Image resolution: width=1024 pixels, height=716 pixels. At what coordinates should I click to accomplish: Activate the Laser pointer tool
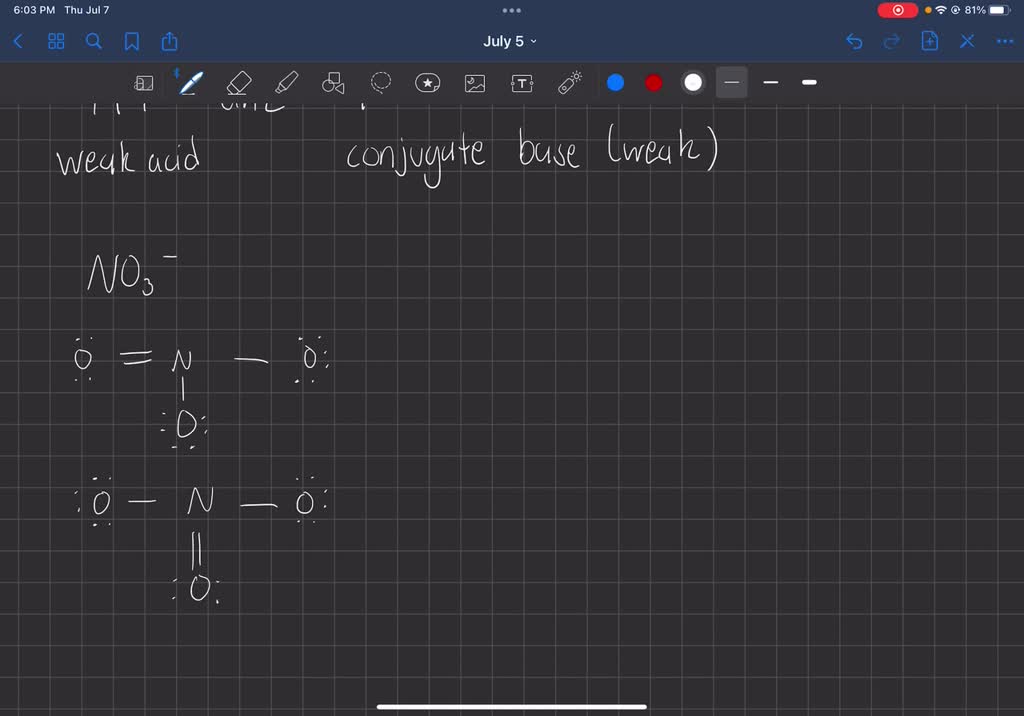pos(570,83)
